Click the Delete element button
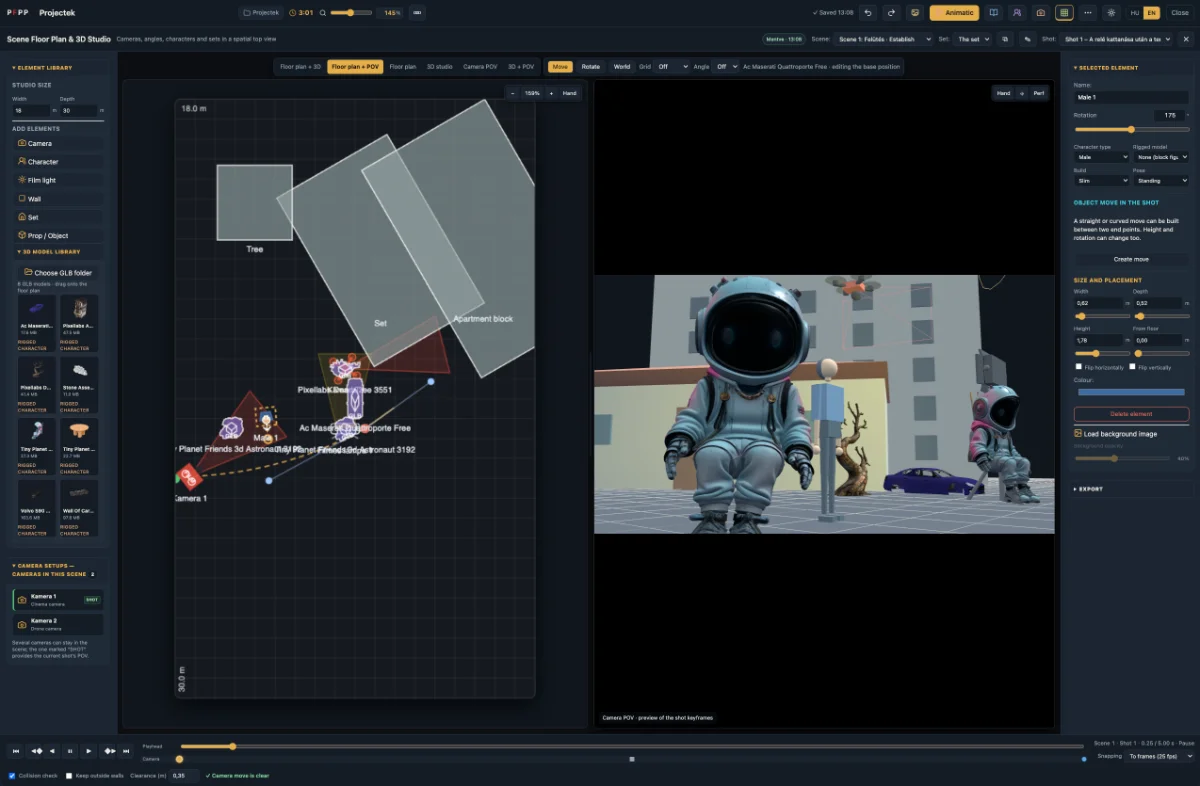 coord(1132,414)
